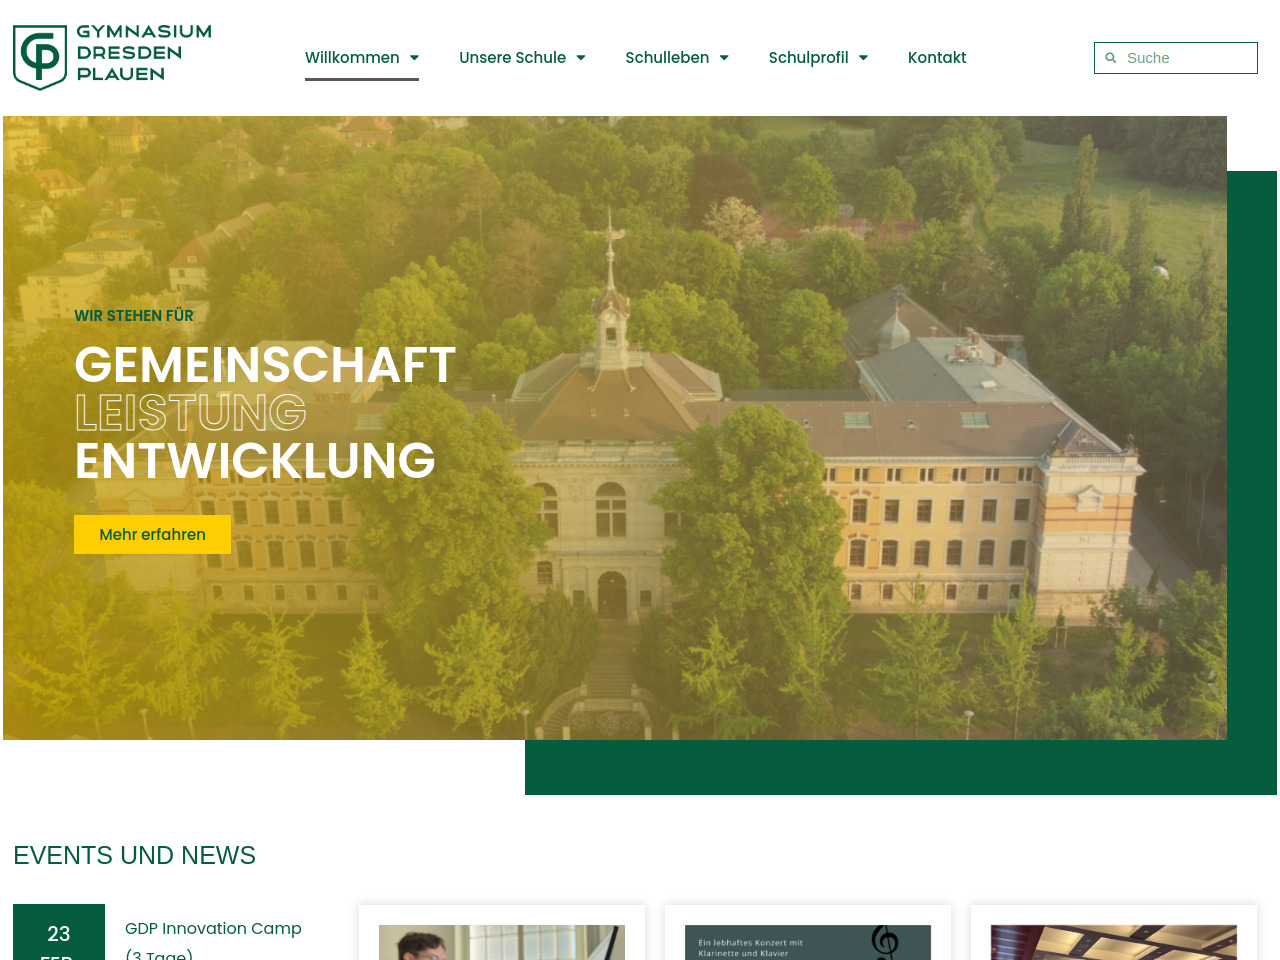Select the Unsere Schule menu label
Screen dimensions: 1280x960
[512, 58]
